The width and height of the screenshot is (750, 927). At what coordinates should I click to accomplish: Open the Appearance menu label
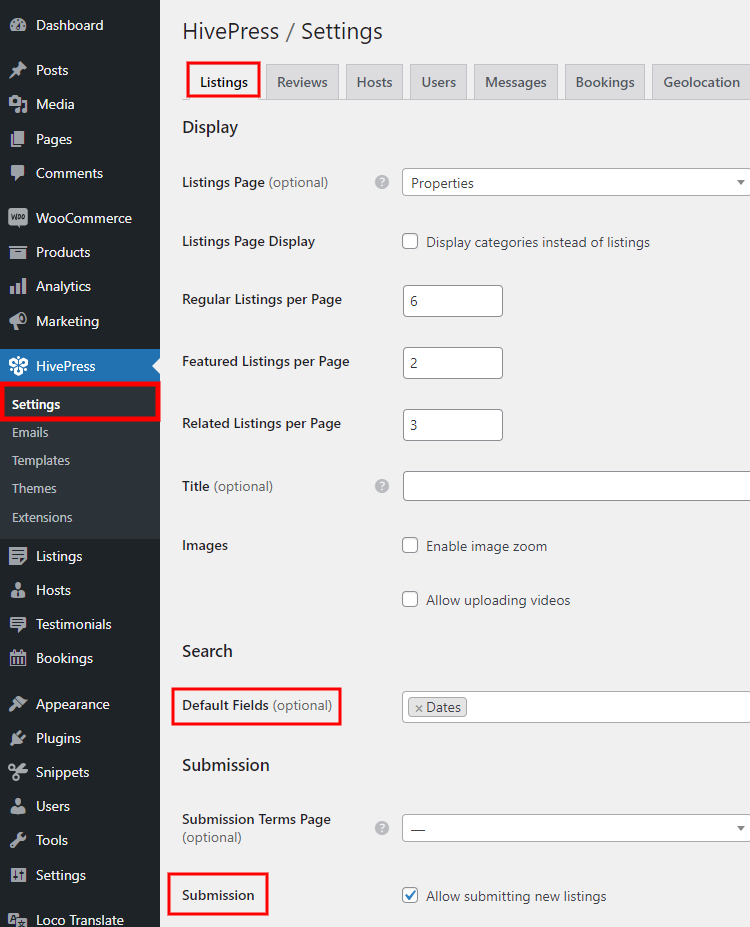[x=73, y=704]
